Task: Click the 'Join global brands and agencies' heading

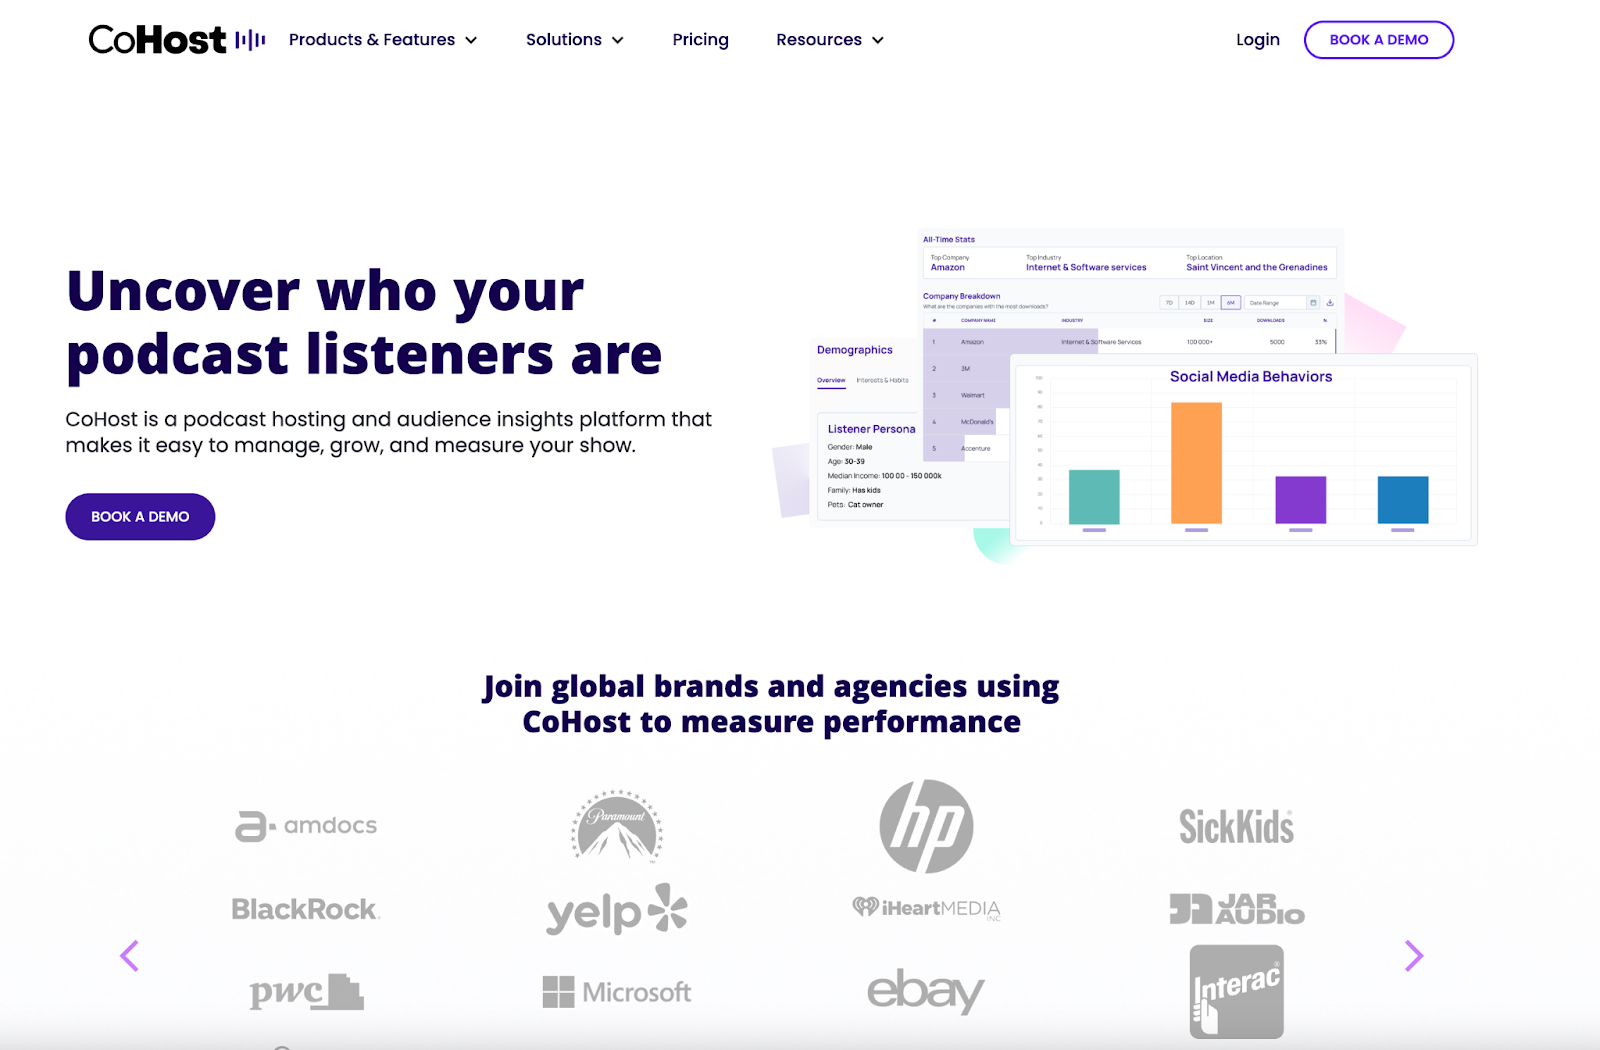Action: pyautogui.click(x=771, y=704)
